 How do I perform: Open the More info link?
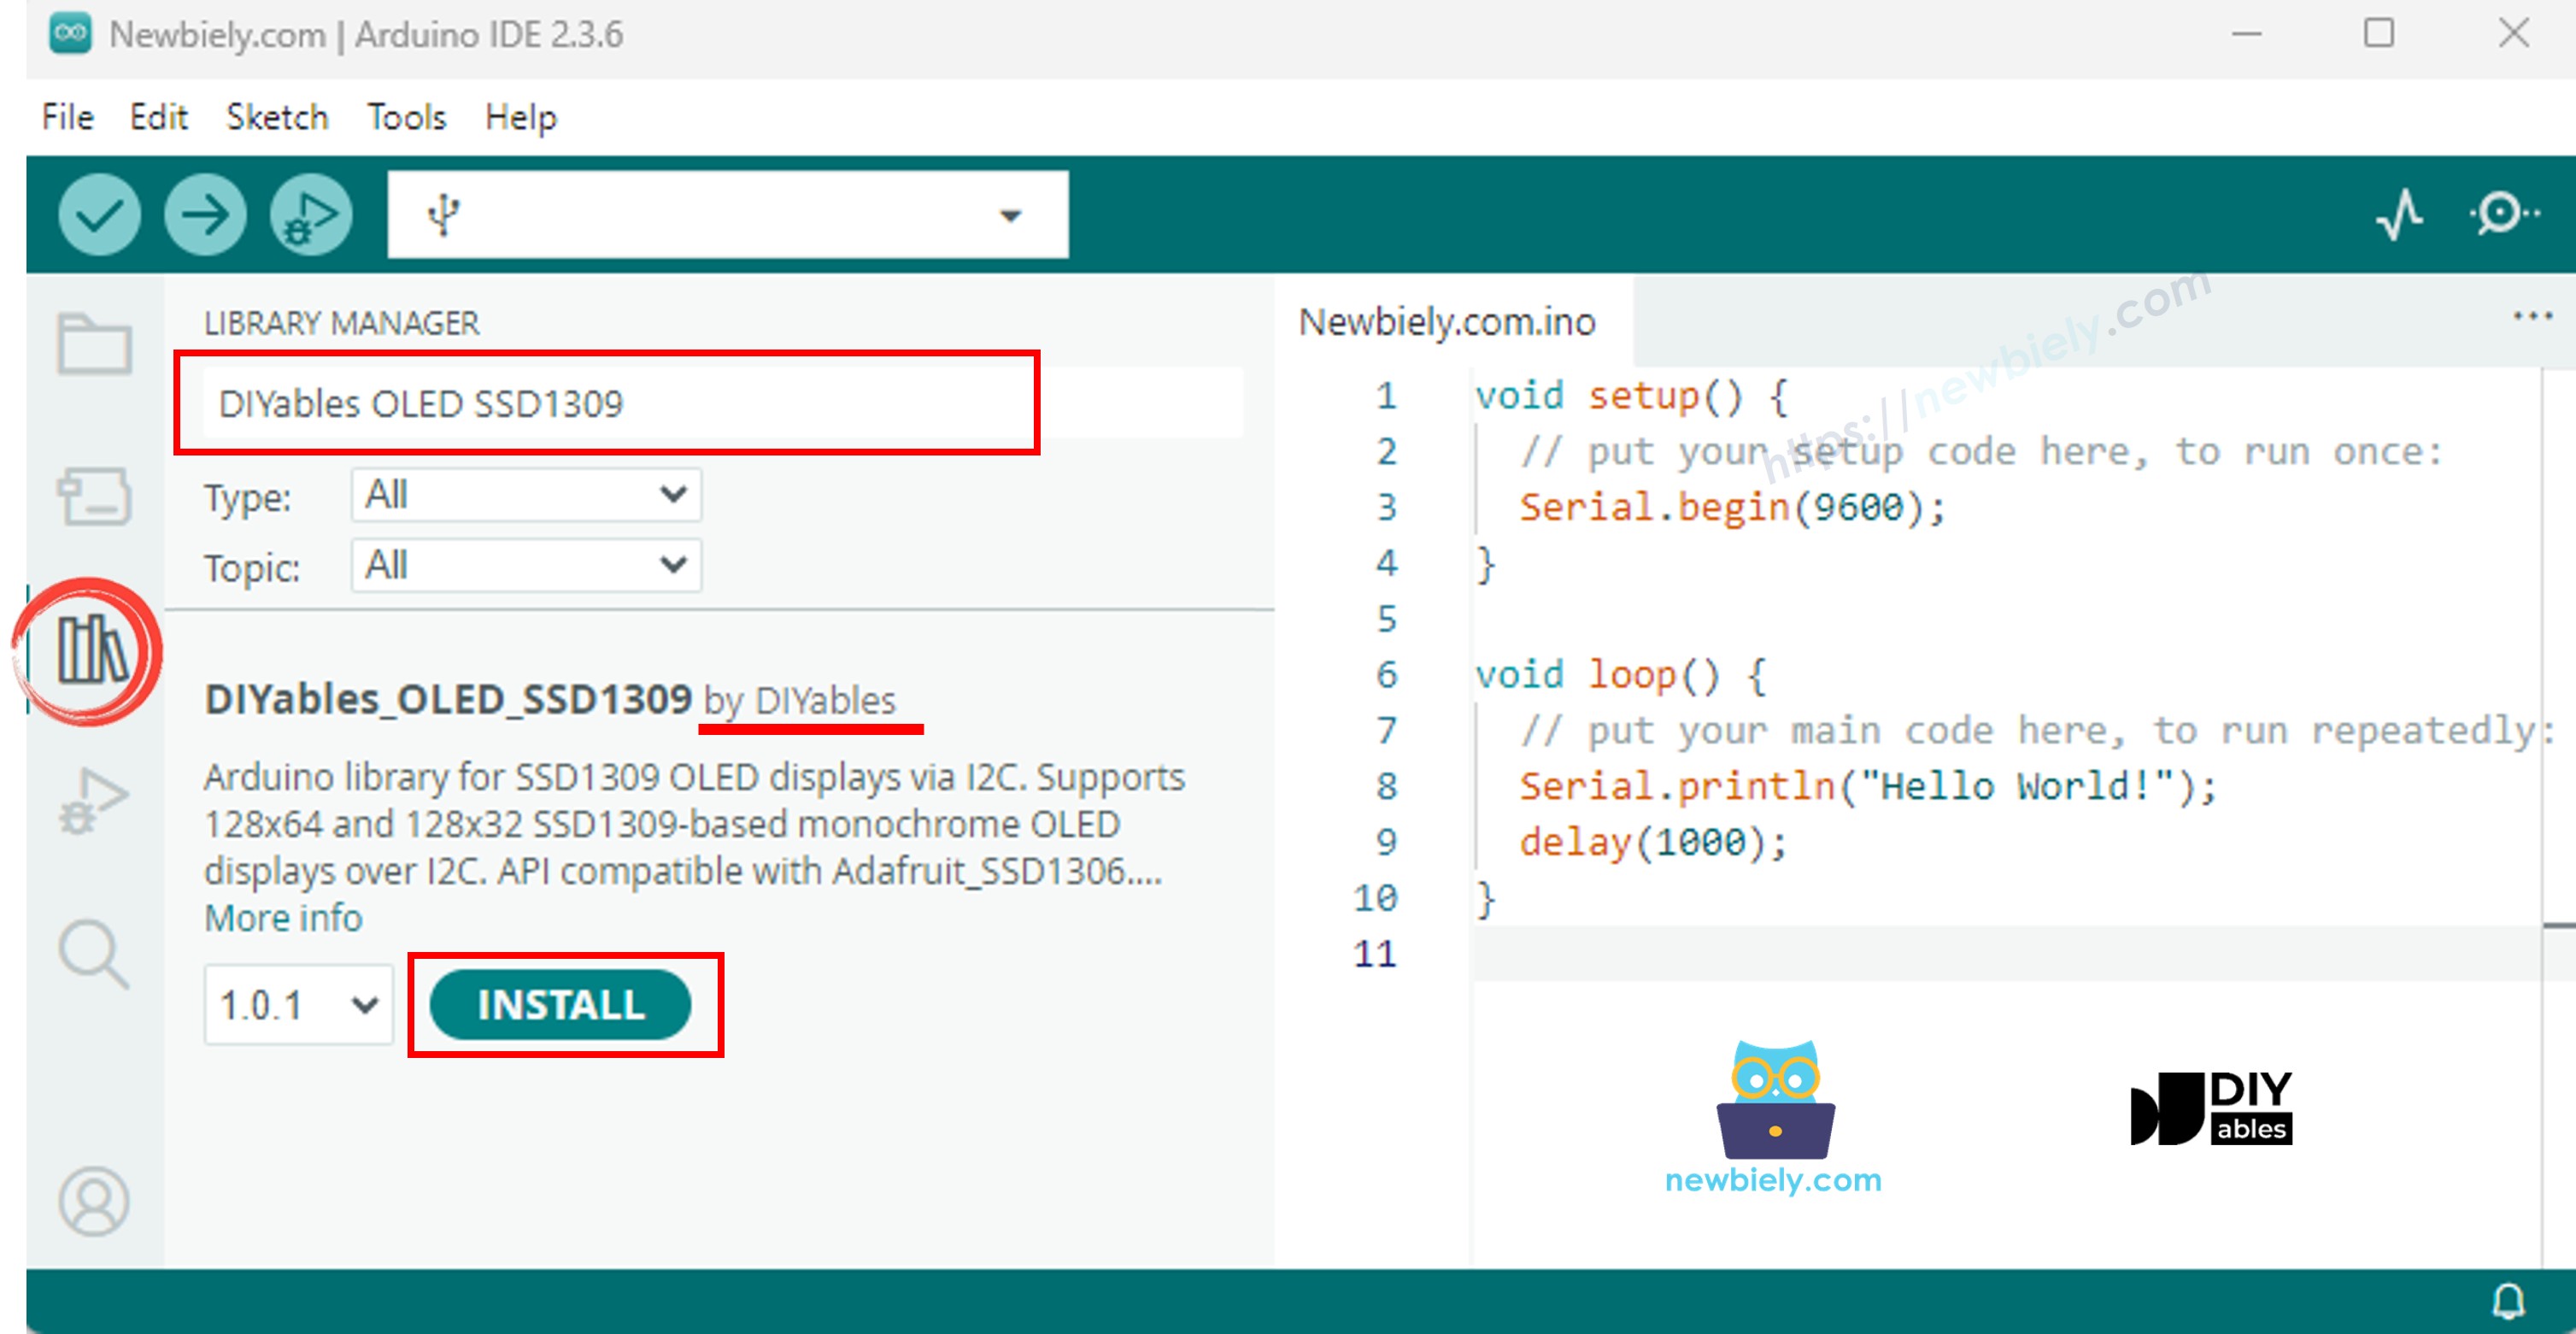pos(283,917)
